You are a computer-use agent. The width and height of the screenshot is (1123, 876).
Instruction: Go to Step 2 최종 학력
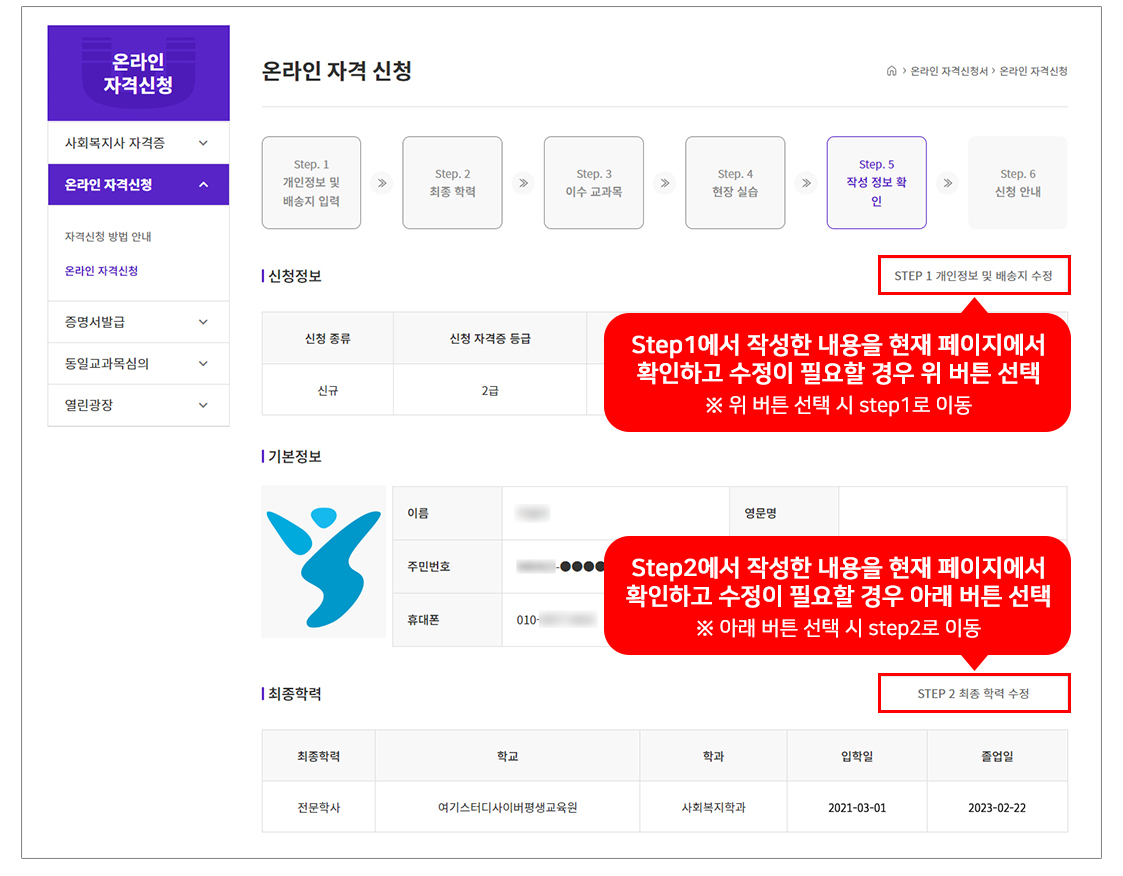pos(452,183)
